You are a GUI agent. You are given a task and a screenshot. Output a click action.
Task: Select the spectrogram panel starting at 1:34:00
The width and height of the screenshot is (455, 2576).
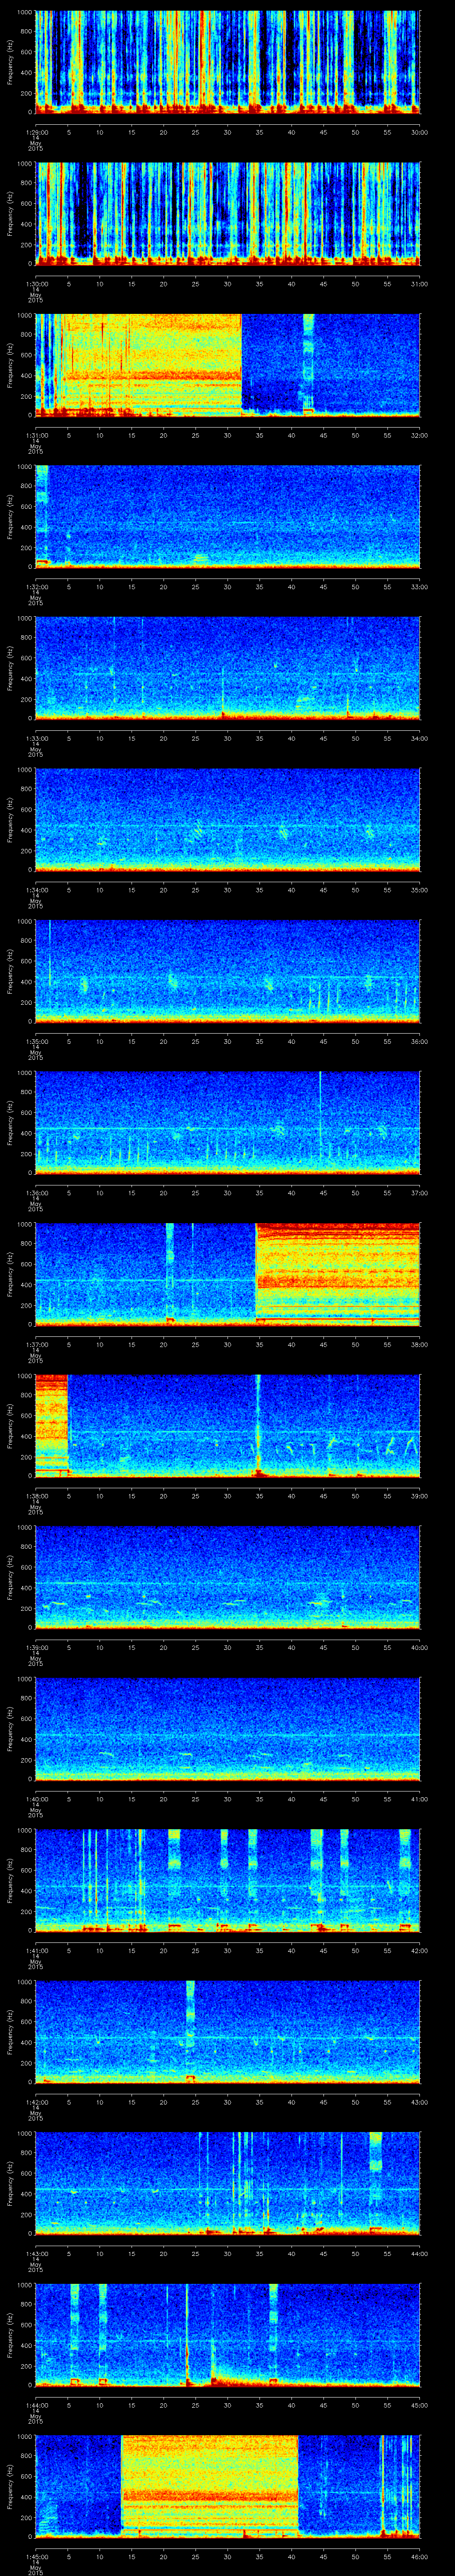click(x=227, y=819)
